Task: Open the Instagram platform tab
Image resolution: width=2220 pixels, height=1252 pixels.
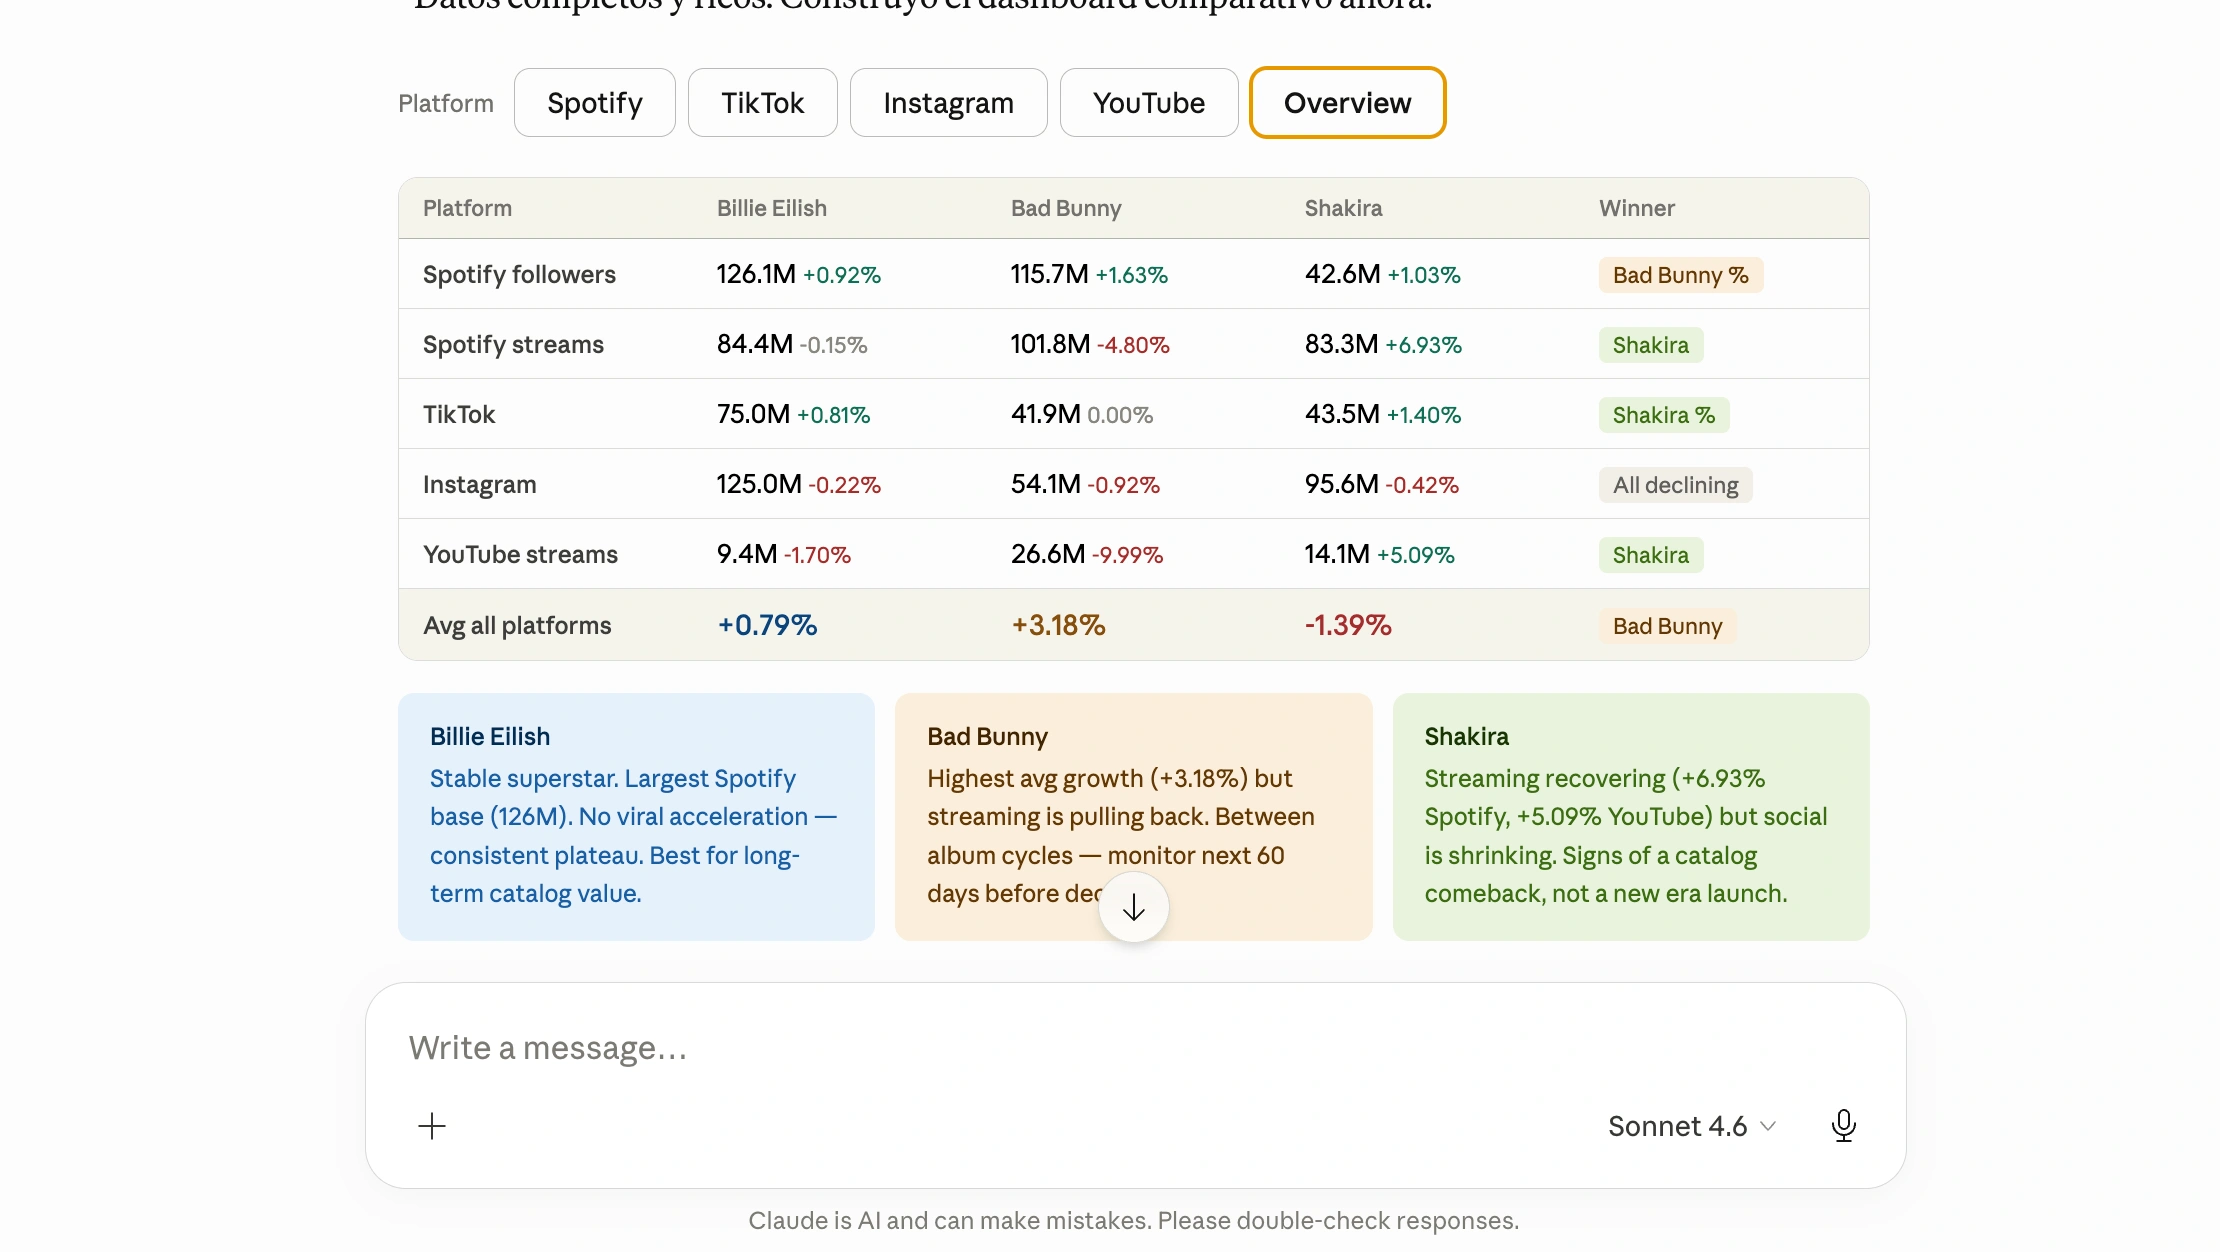Action: tap(949, 103)
